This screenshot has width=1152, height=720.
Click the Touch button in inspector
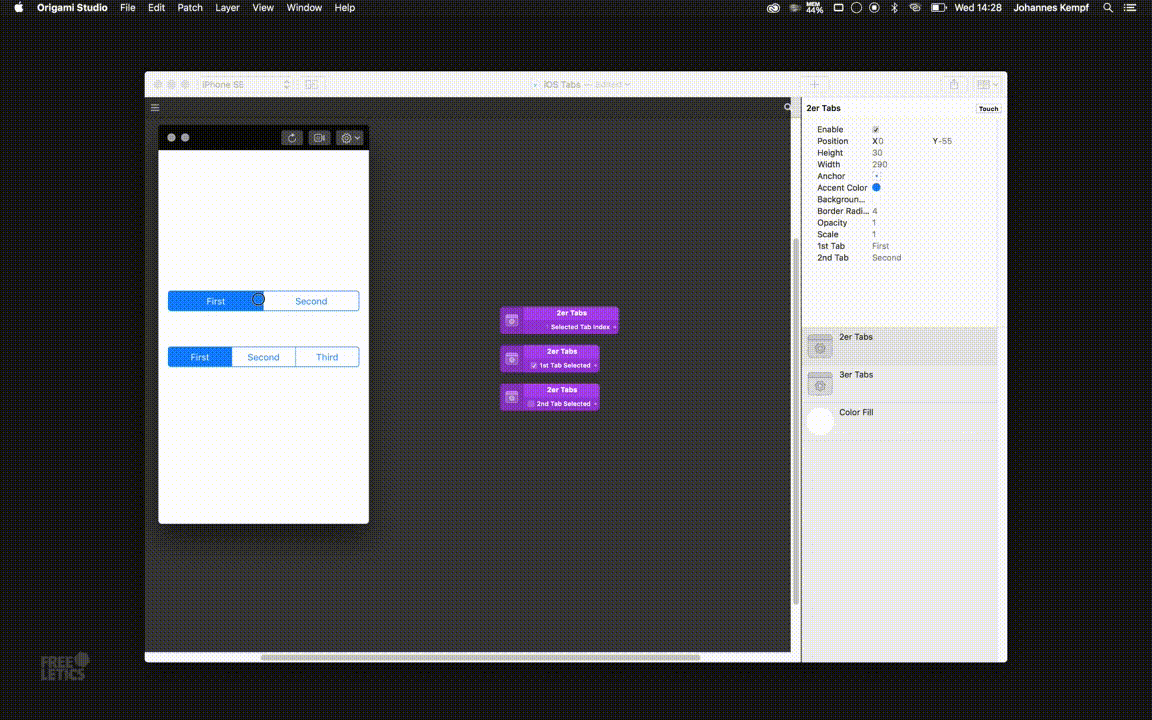988,109
